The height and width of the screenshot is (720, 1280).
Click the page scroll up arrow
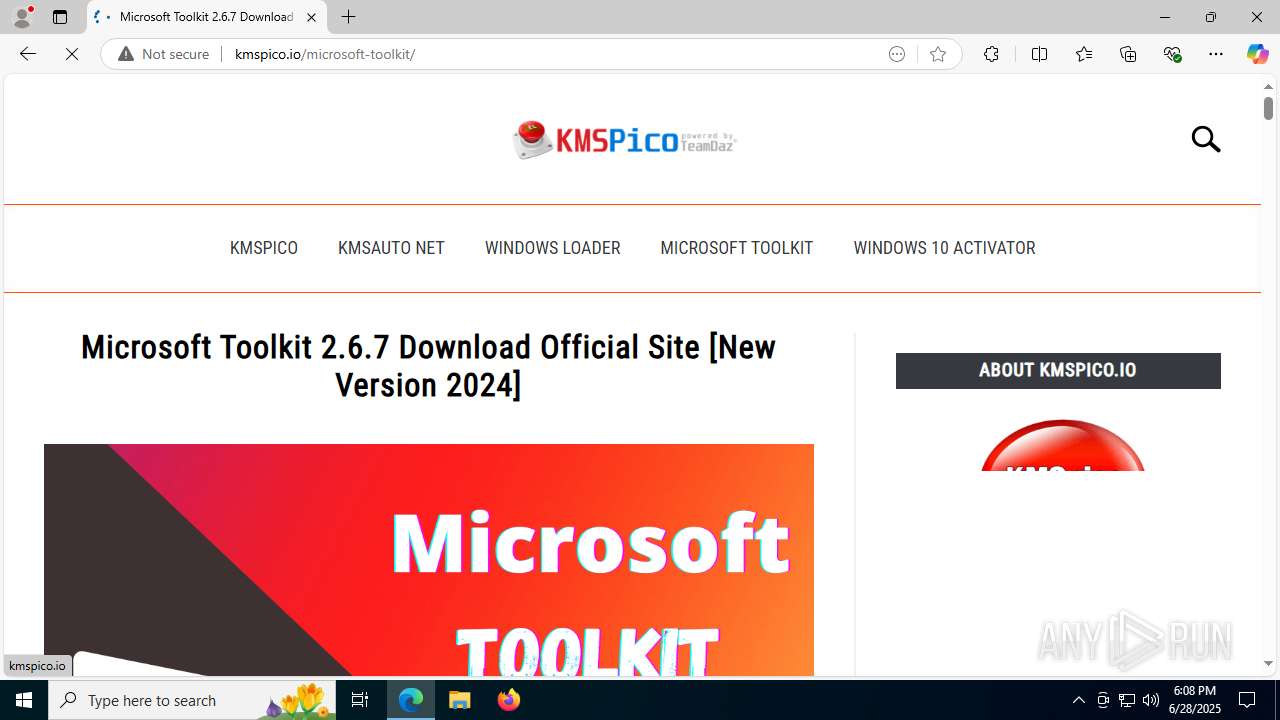1268,86
